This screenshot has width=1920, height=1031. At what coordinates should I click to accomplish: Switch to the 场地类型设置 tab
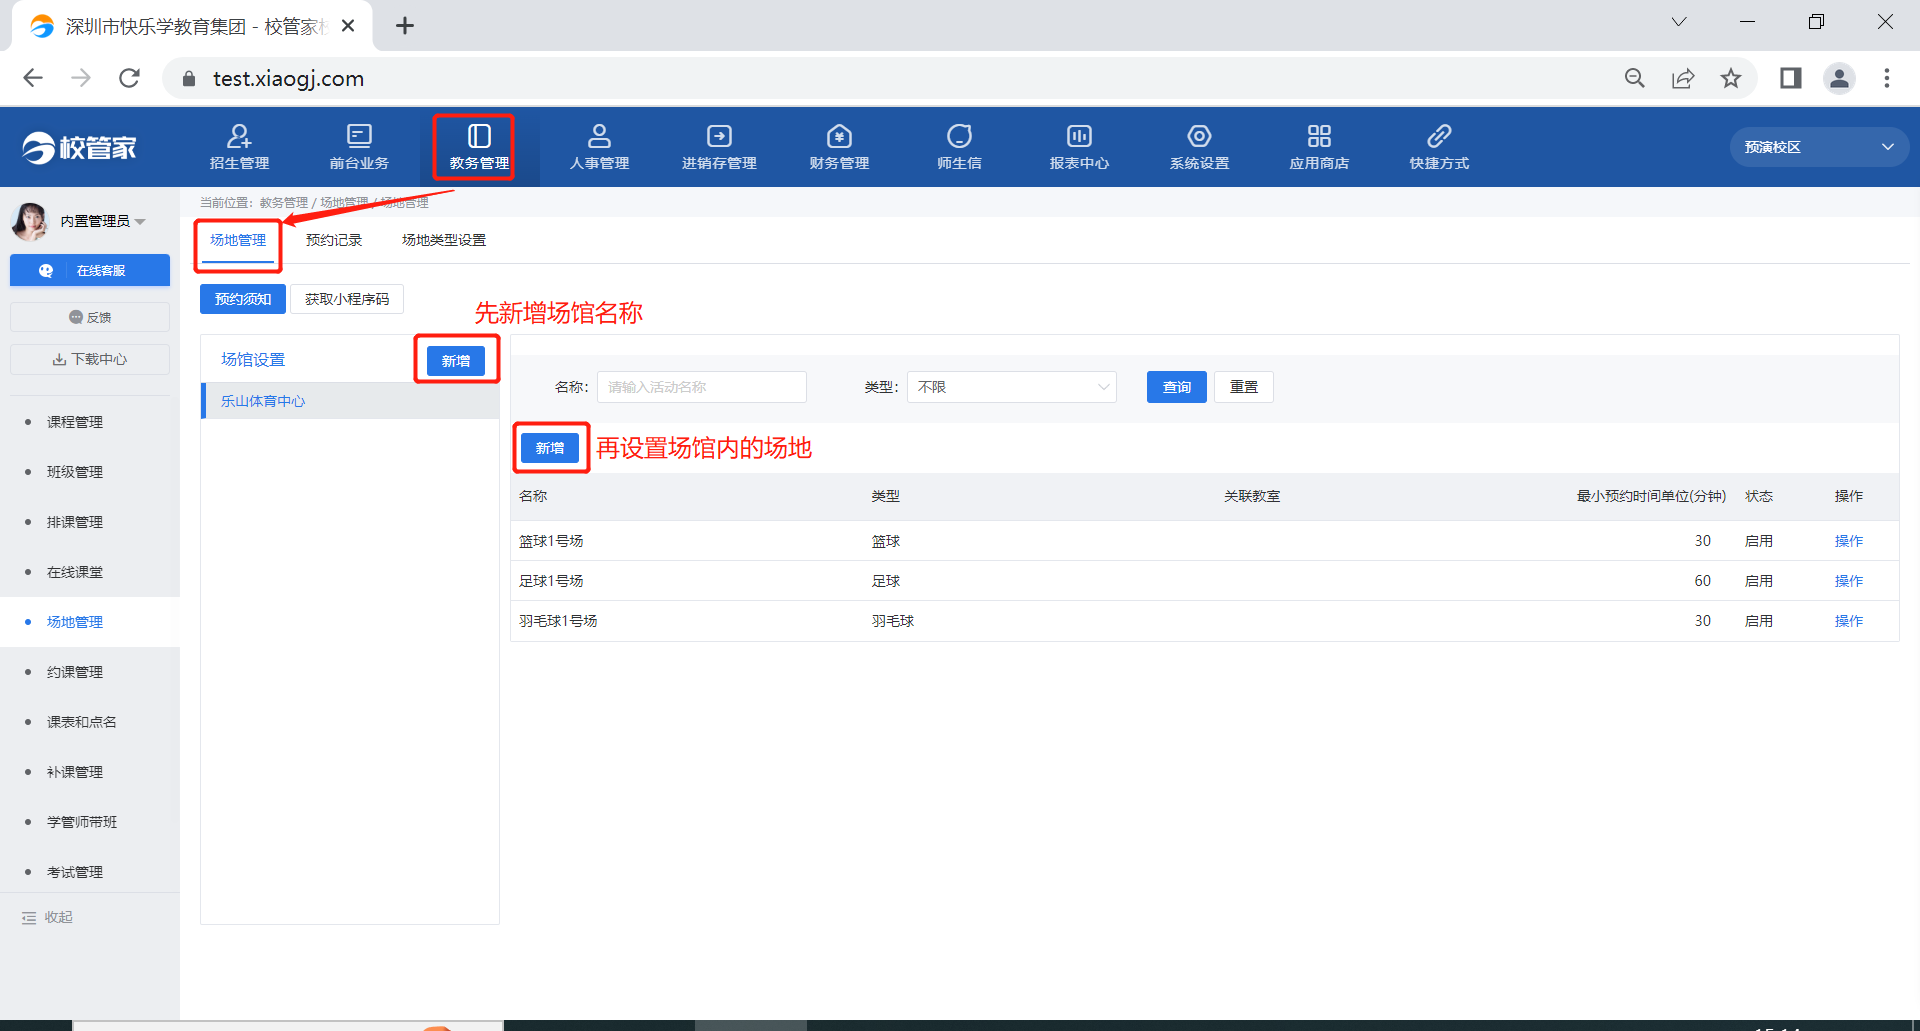443,240
